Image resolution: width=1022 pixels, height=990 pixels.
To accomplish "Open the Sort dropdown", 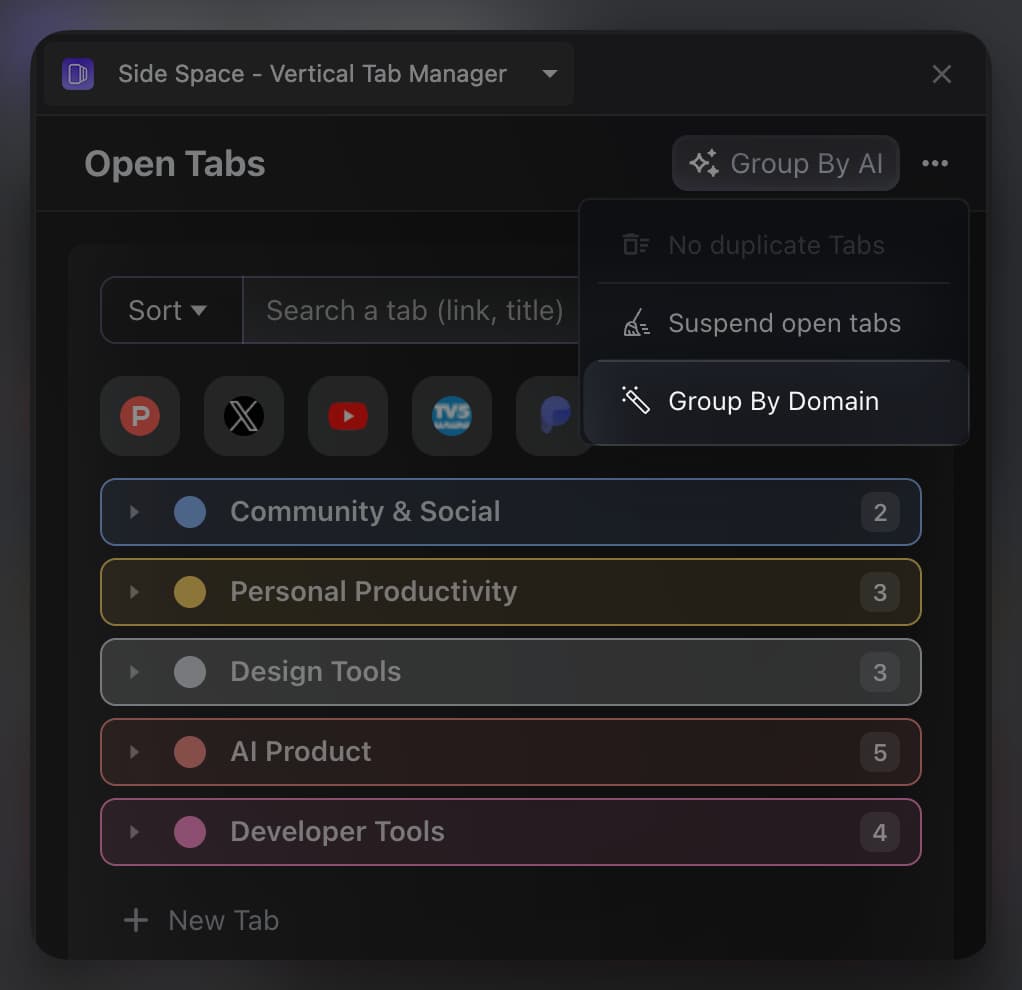I will click(170, 310).
